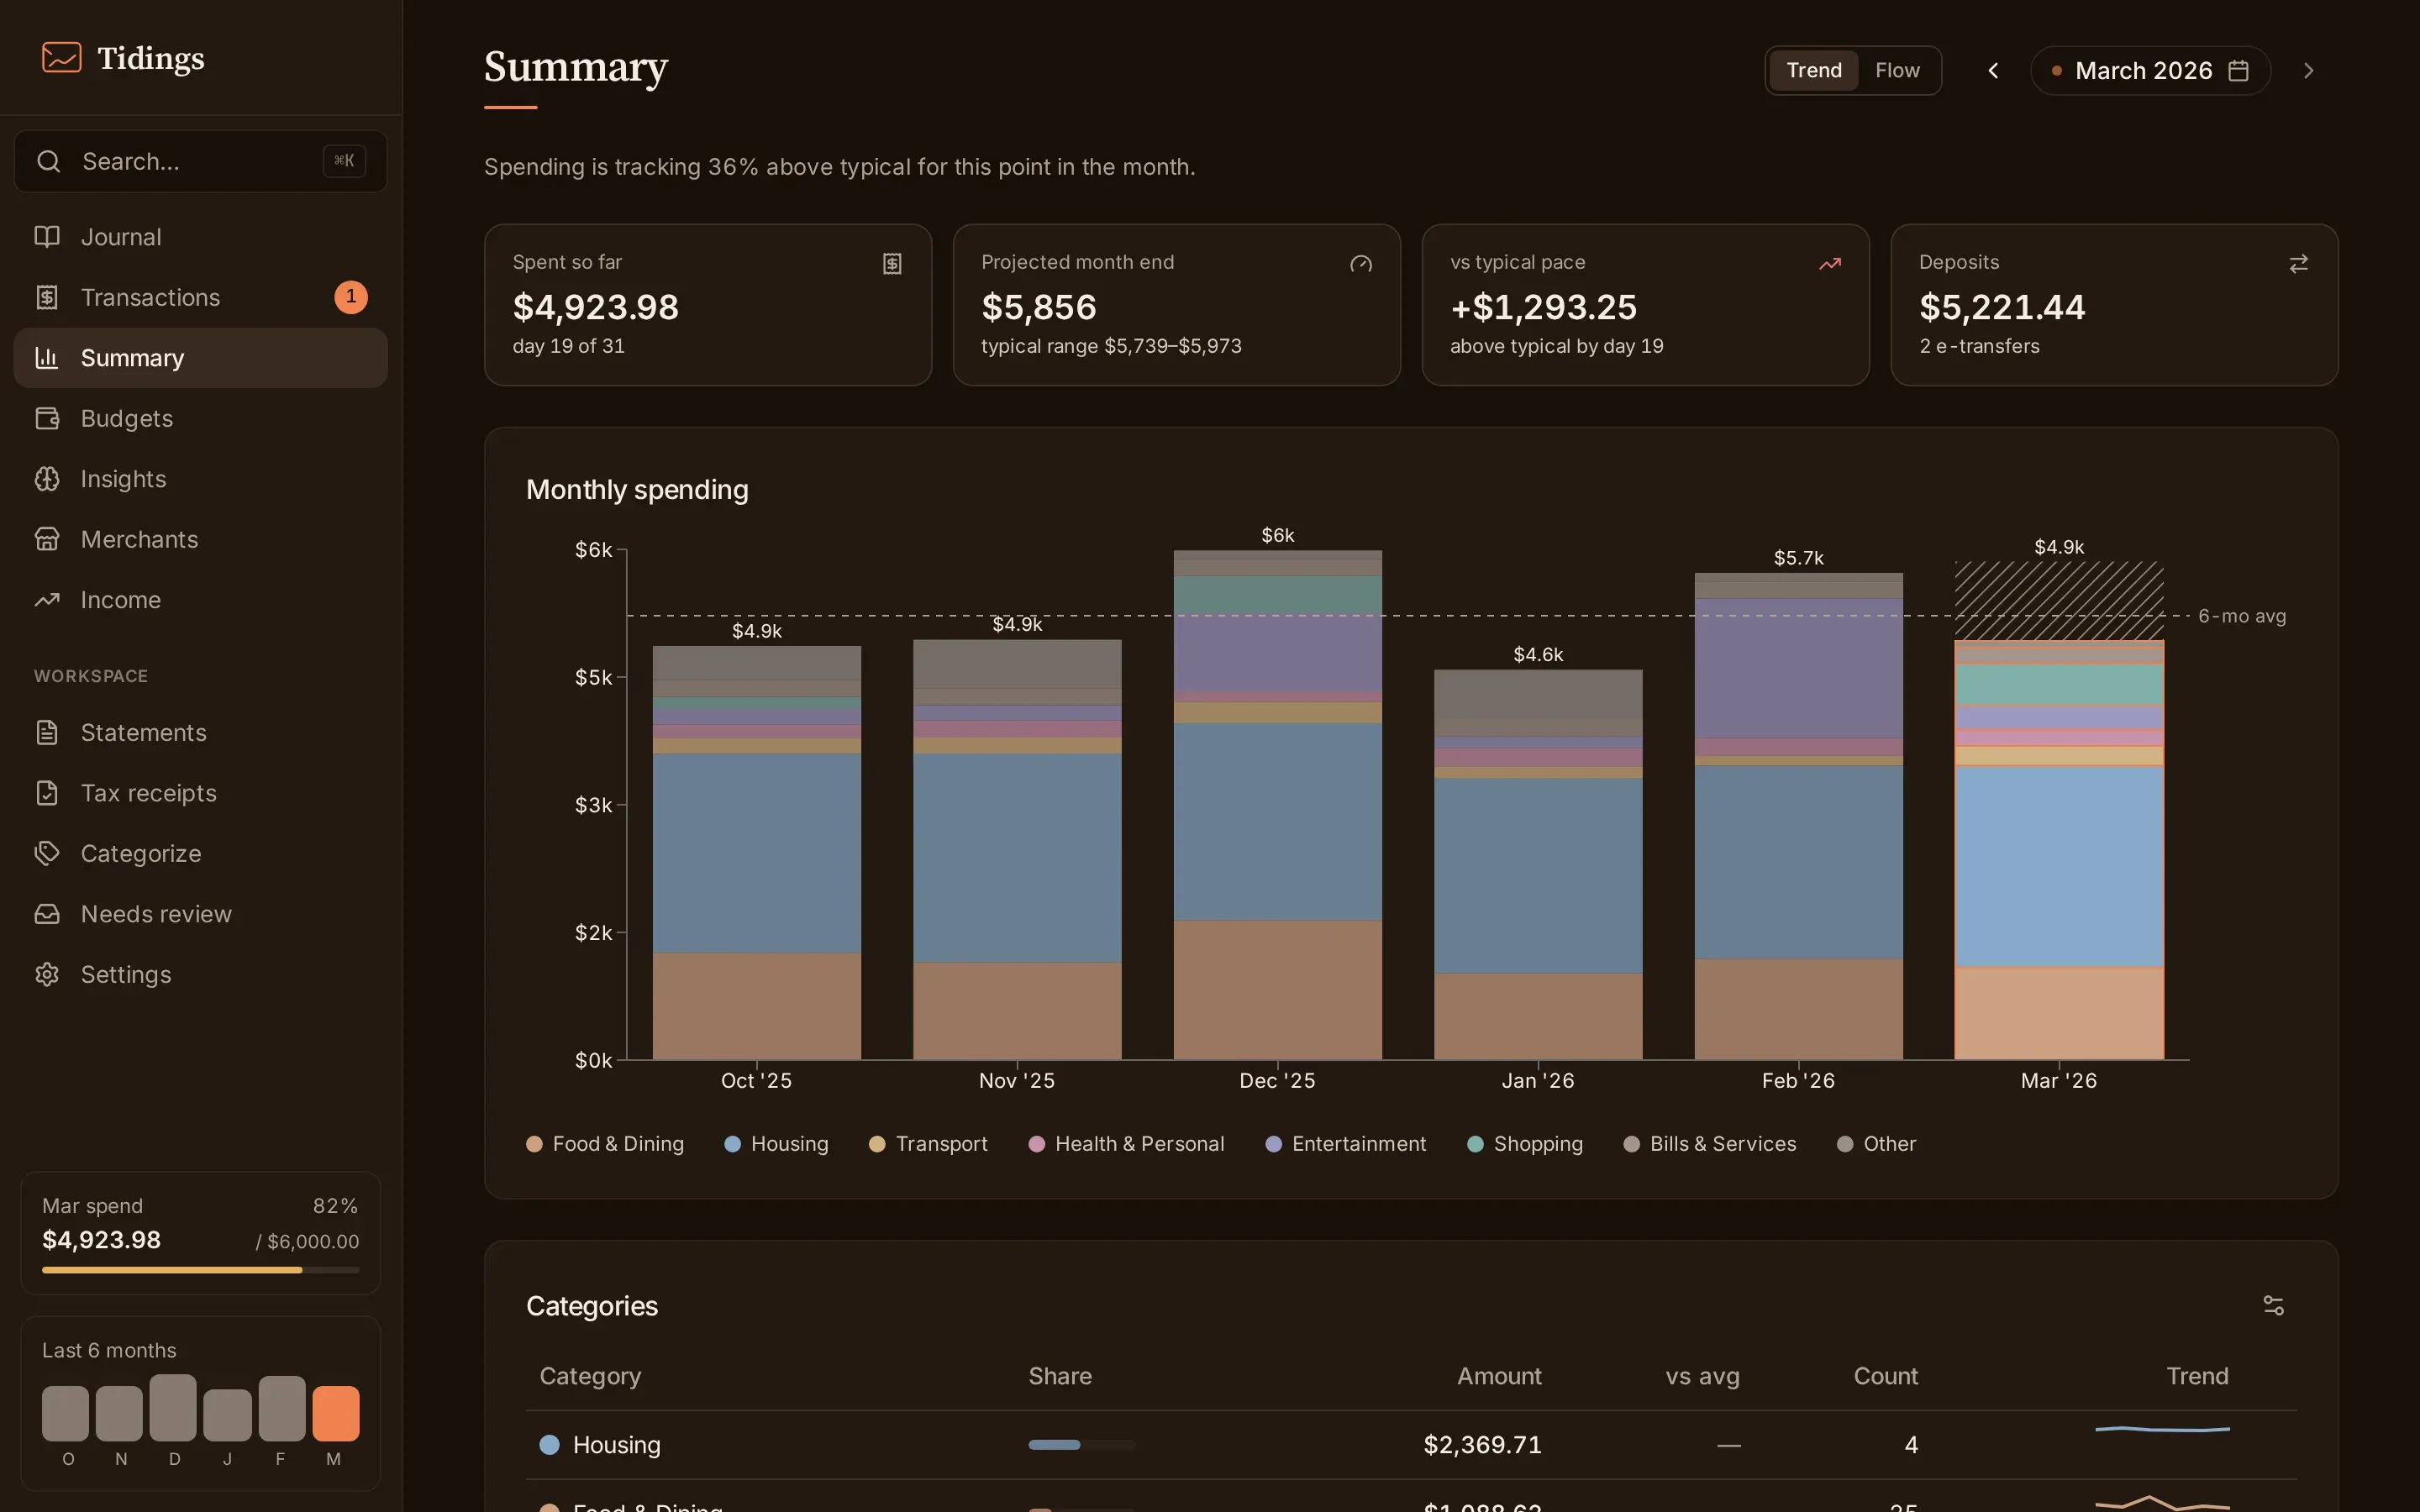Toggle Bills & Services legend item
This screenshot has height=1512, width=2420.
1710,1144
